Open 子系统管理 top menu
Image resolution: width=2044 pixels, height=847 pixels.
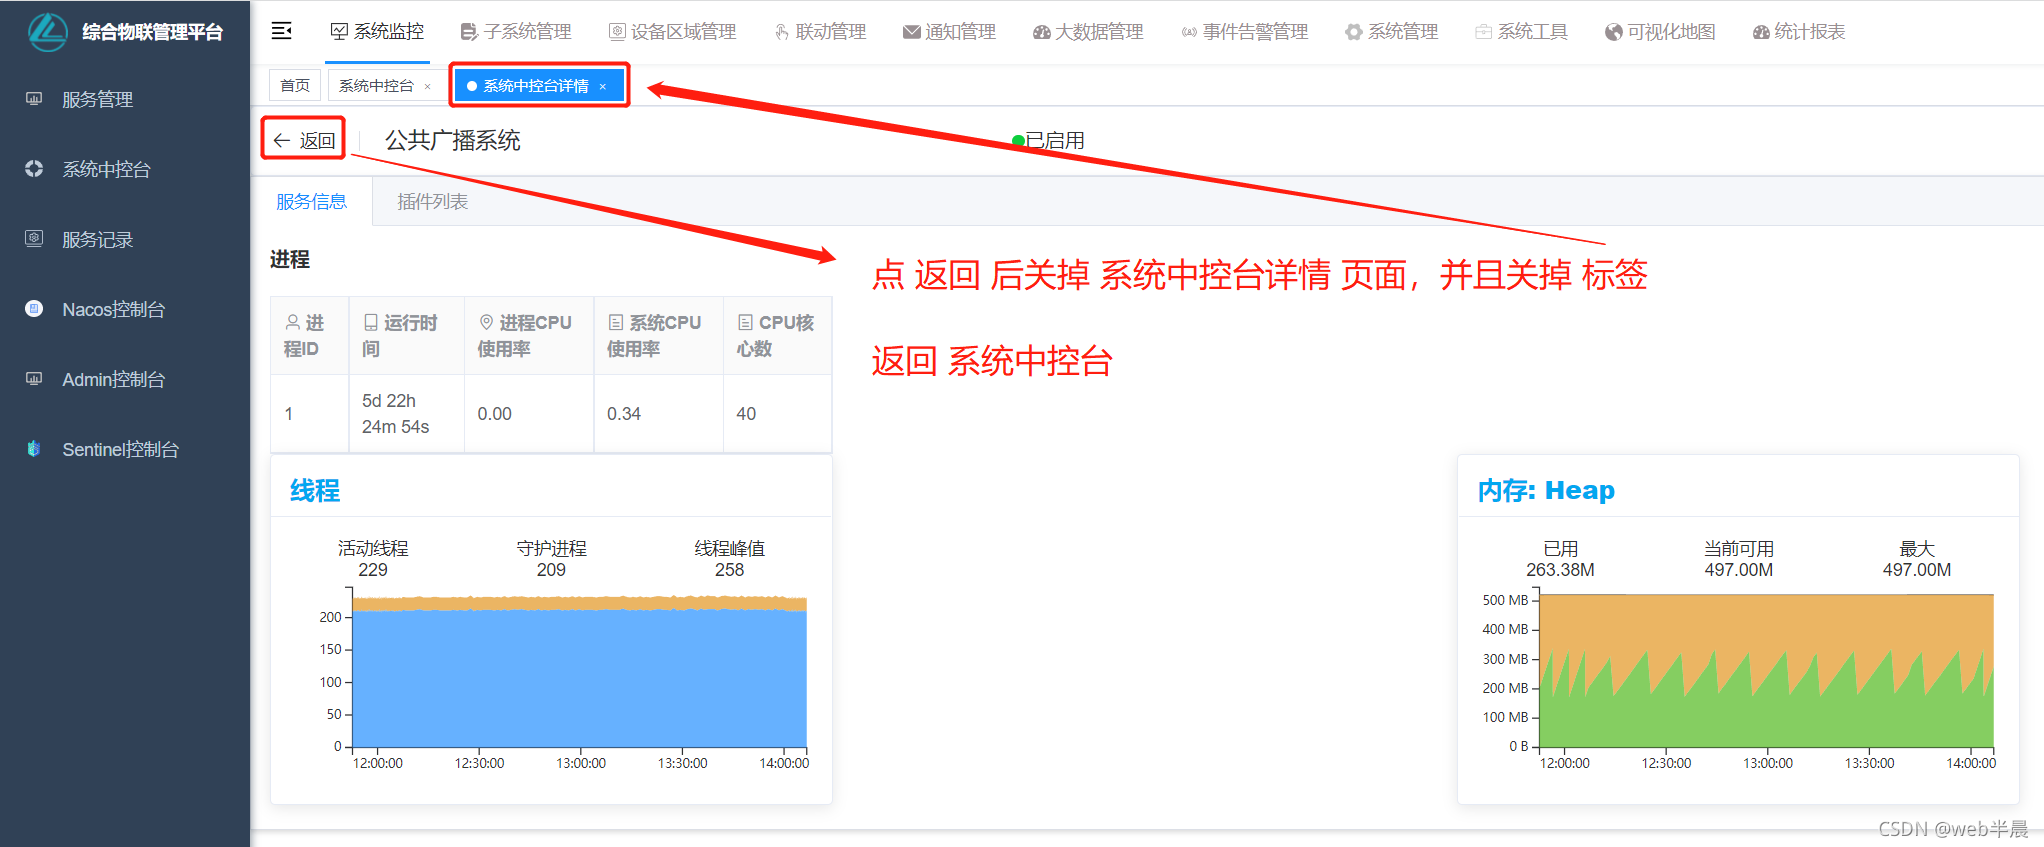516,32
